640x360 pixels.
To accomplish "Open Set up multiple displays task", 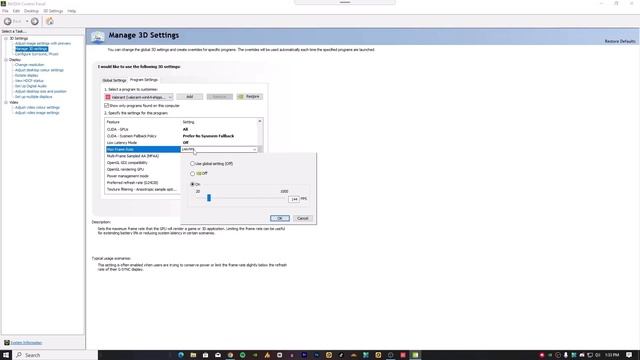I will [33, 96].
